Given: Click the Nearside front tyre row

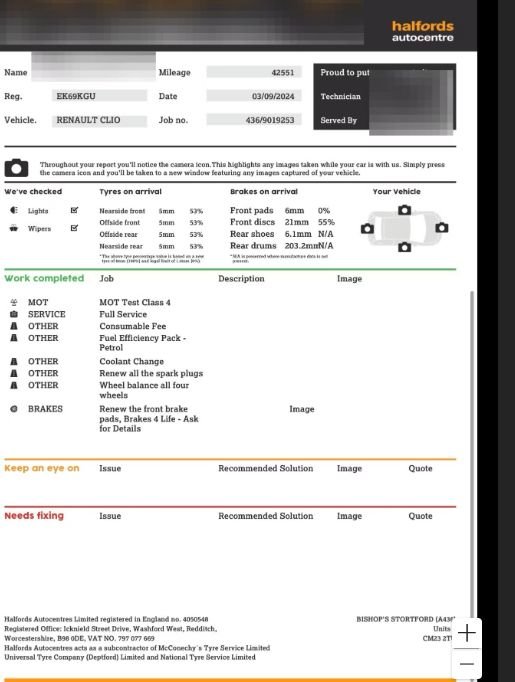Looking at the screenshot, I should [x=151, y=211].
